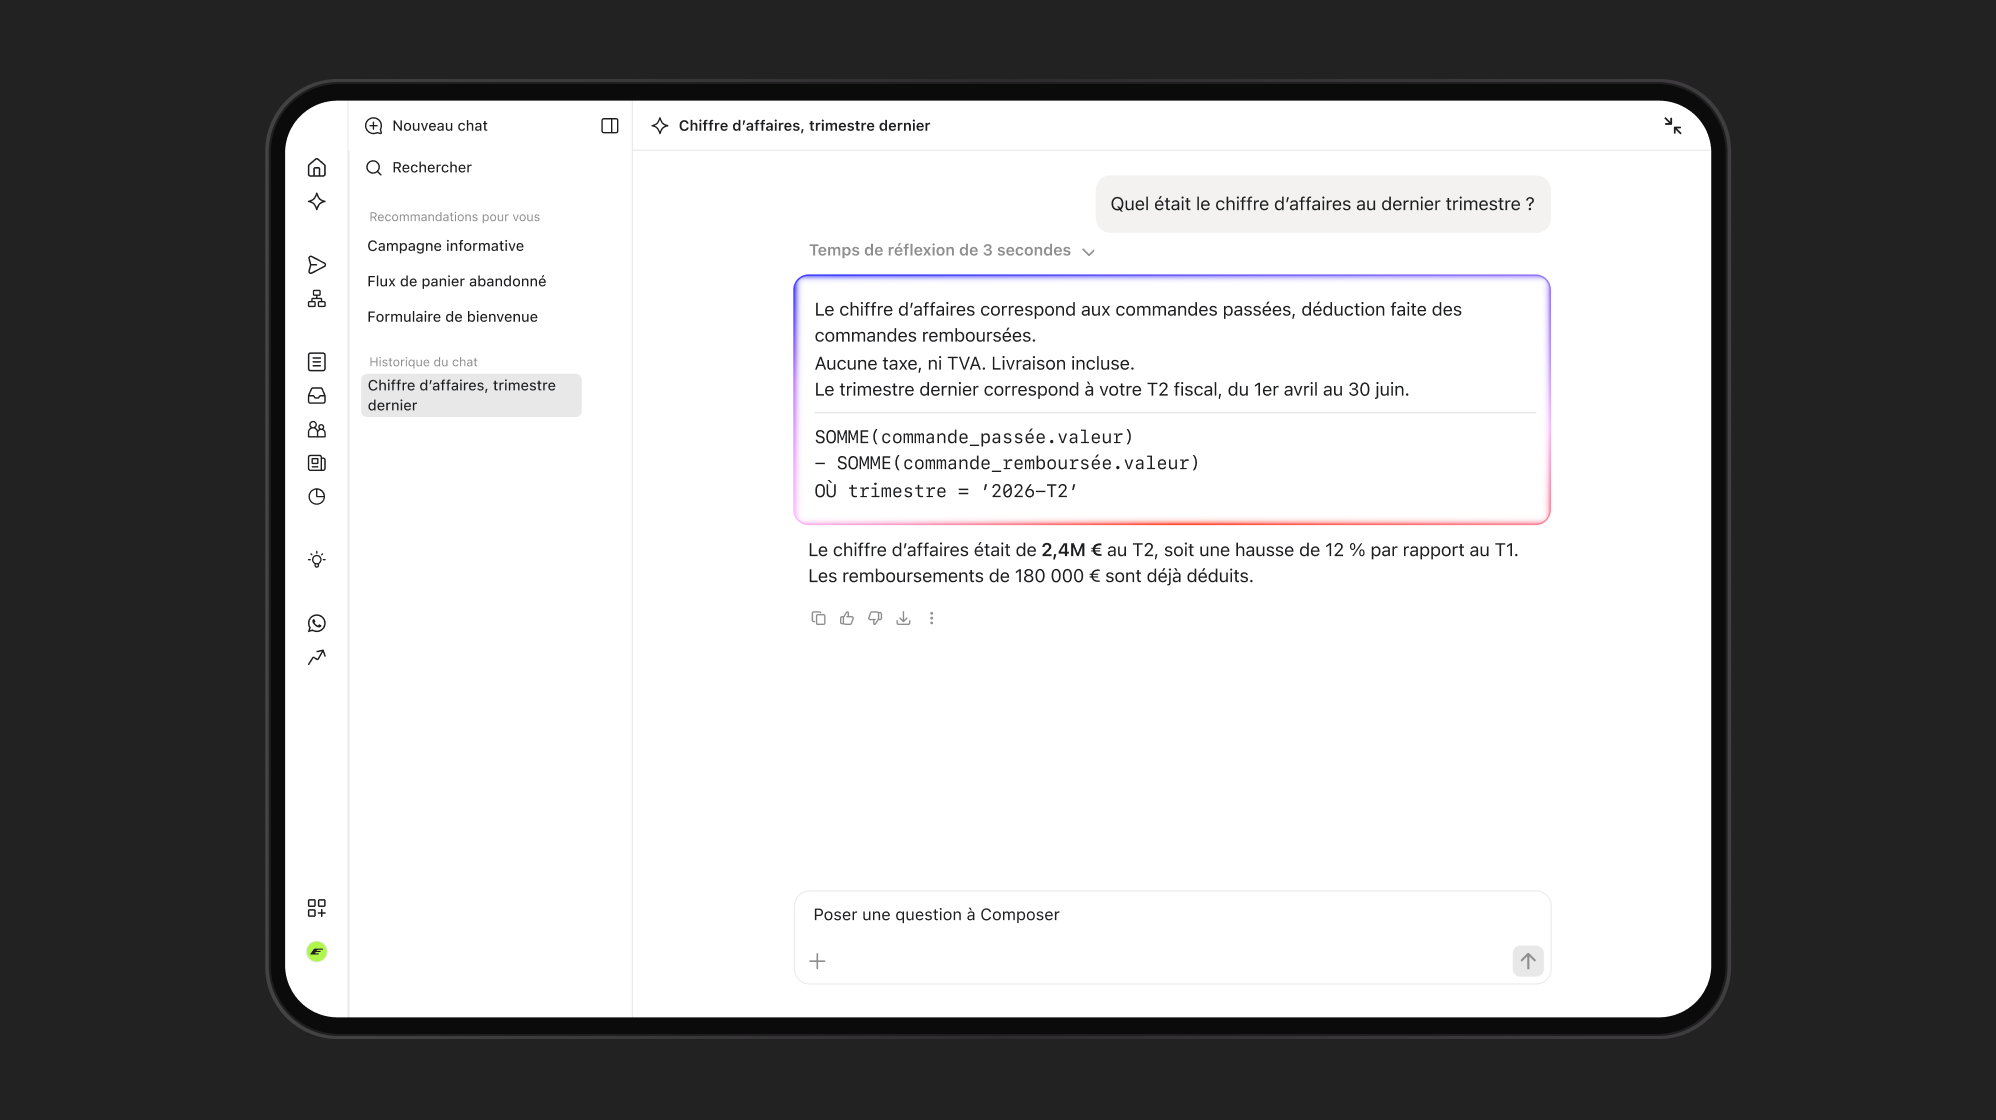The image size is (1996, 1120).
Task: Give thumbs down to the response
Action: click(x=875, y=619)
